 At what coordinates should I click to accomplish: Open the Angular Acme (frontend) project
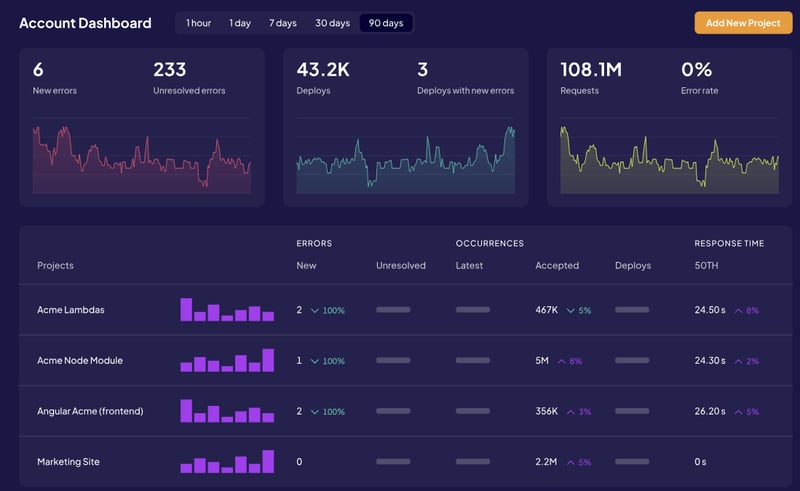pyautogui.click(x=90, y=412)
